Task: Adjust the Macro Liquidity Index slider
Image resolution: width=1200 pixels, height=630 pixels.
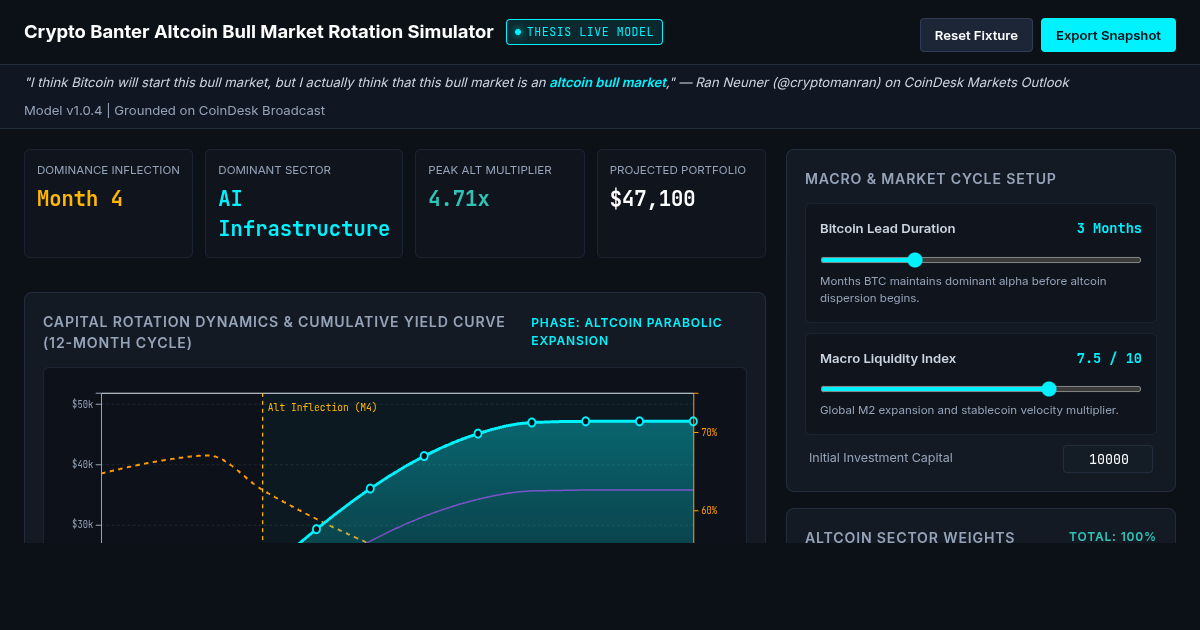Action: 980,389
